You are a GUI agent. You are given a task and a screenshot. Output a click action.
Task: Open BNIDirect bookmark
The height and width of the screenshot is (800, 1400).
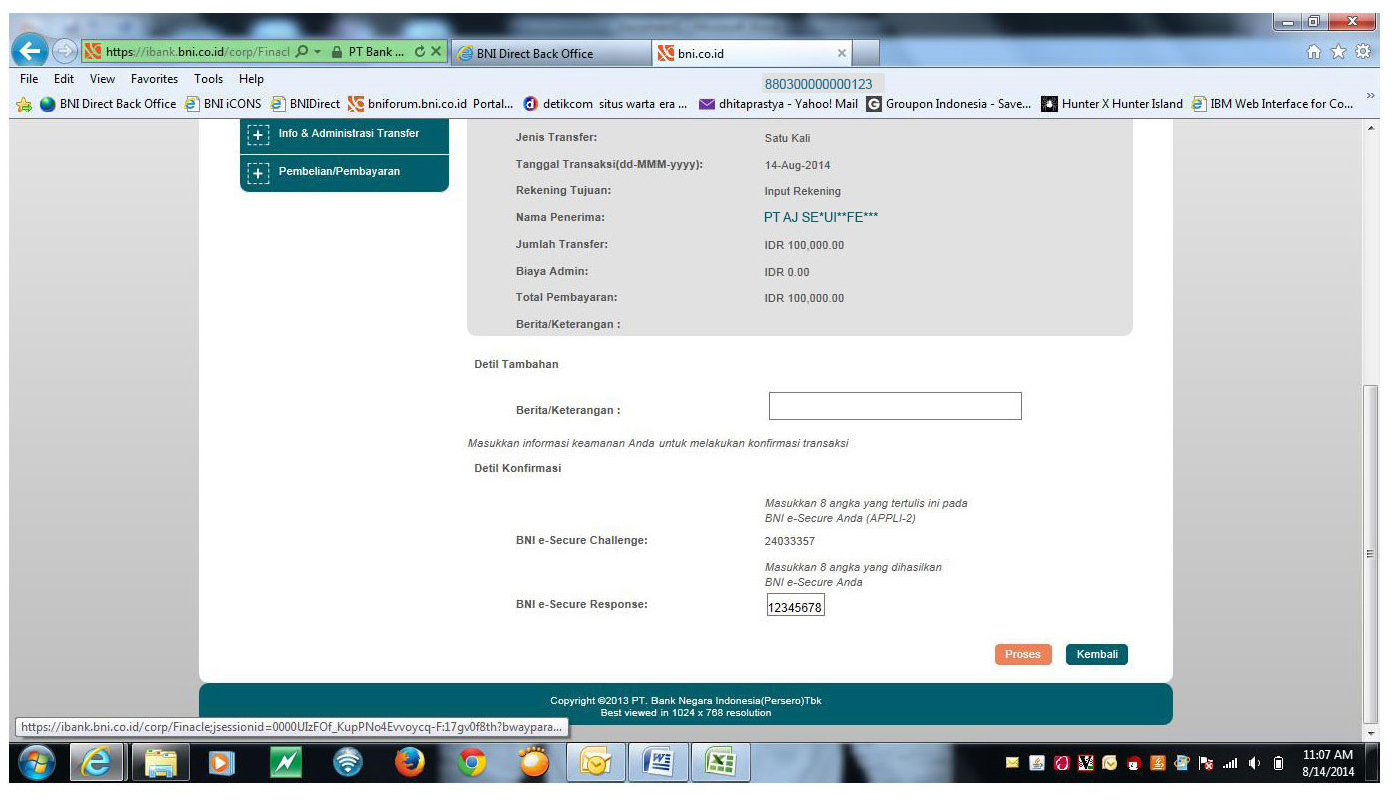(x=306, y=104)
